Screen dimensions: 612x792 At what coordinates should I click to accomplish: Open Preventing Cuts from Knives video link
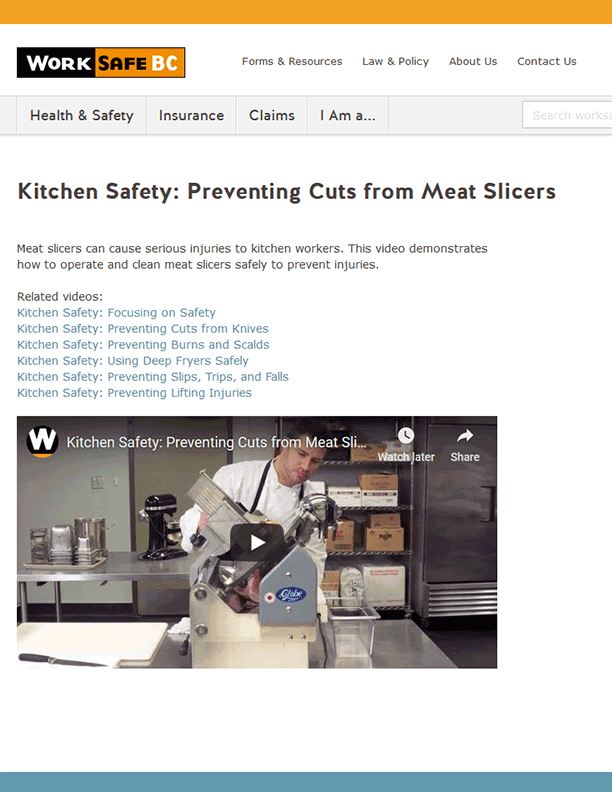click(x=143, y=329)
